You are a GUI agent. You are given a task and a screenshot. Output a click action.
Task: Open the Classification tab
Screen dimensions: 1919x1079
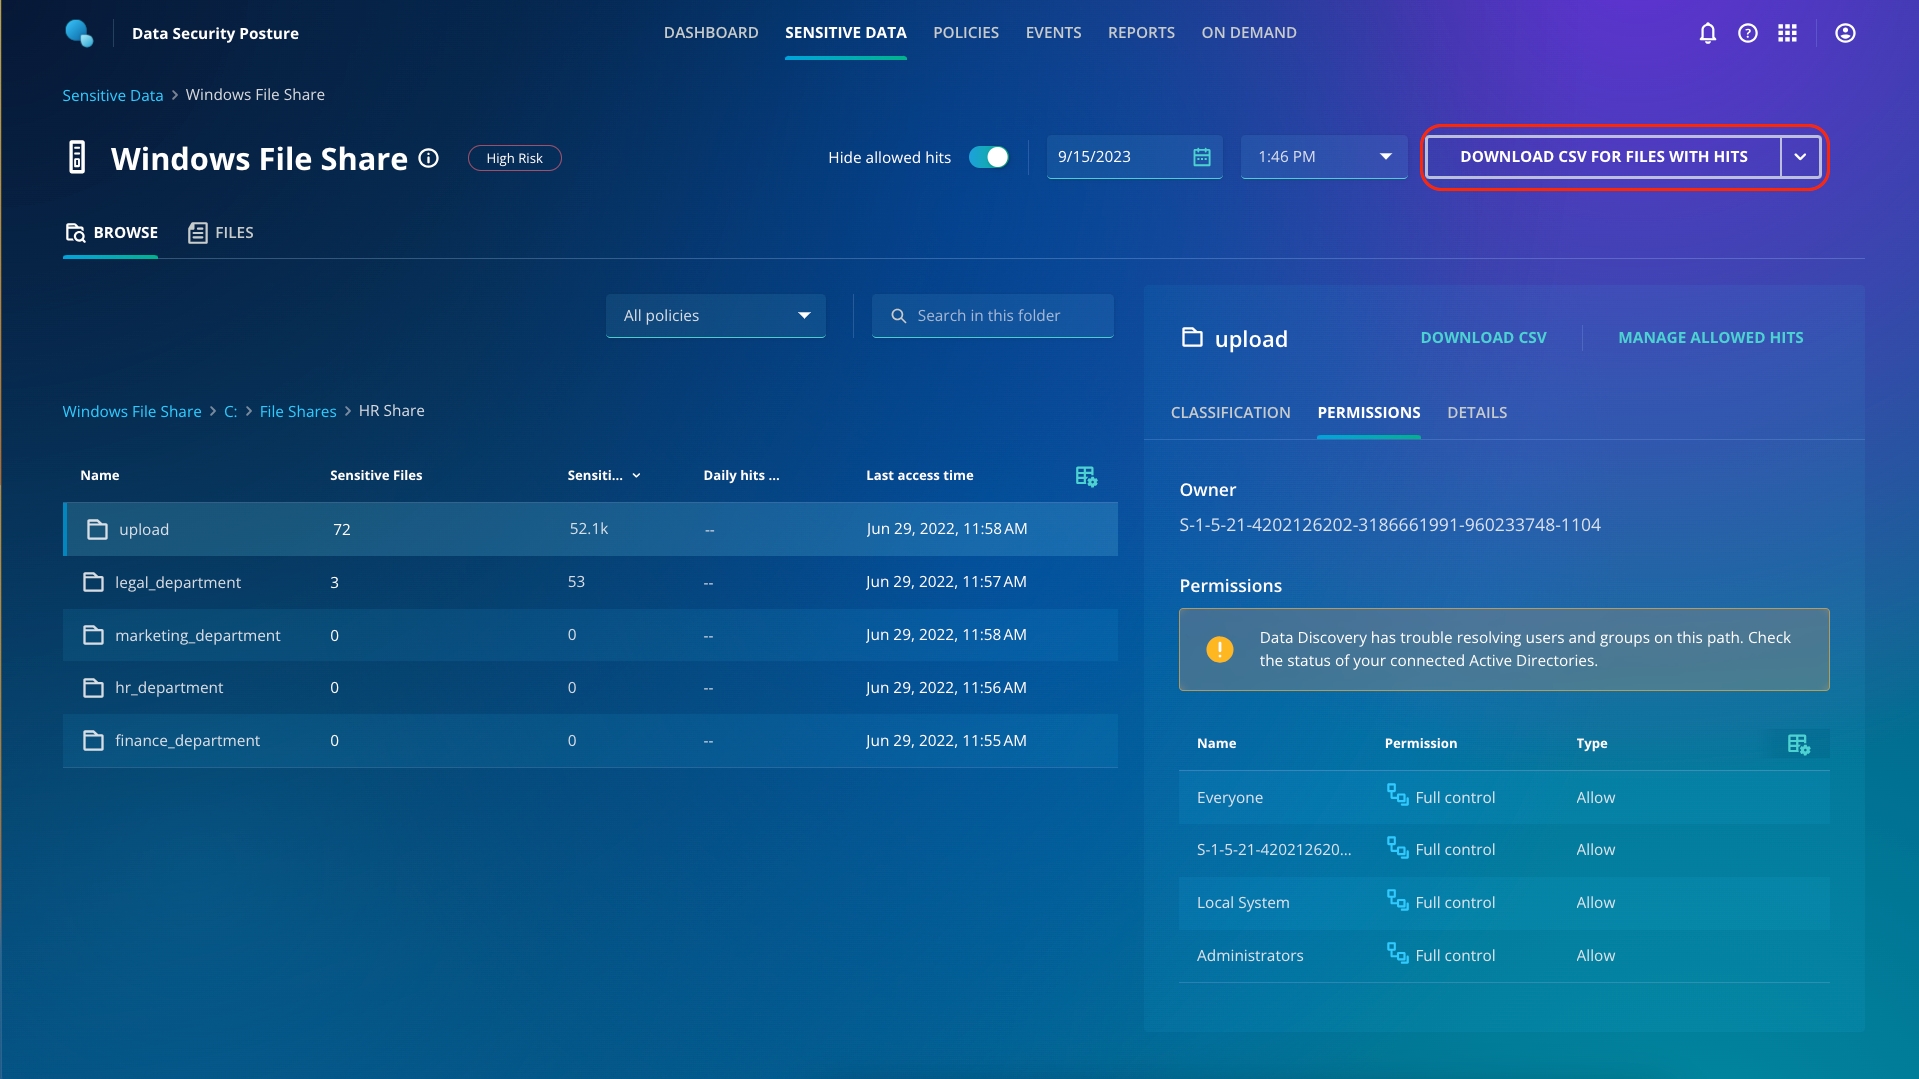tap(1230, 413)
